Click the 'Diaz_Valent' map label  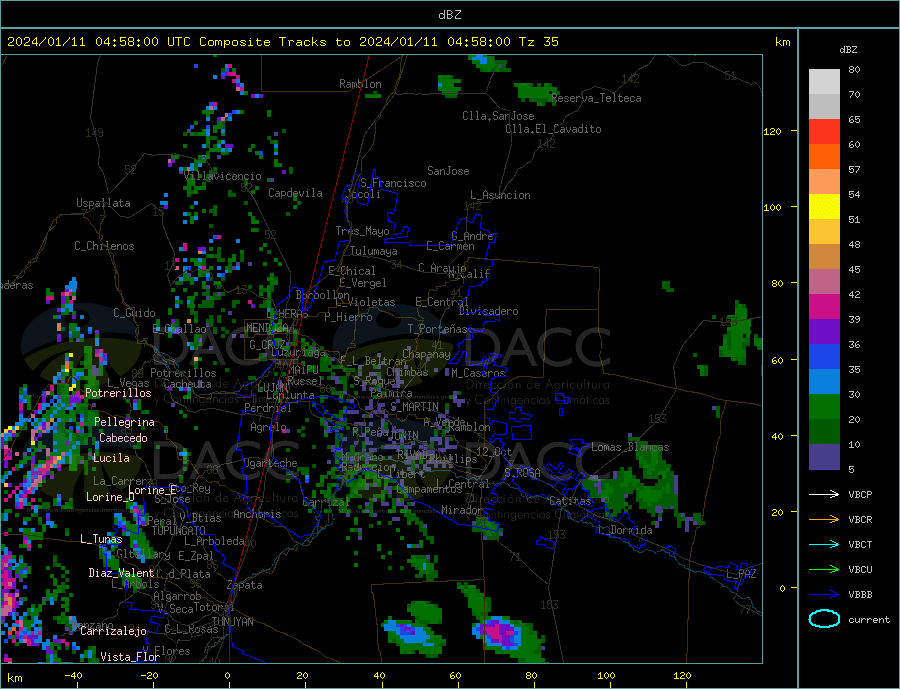[x=121, y=572]
